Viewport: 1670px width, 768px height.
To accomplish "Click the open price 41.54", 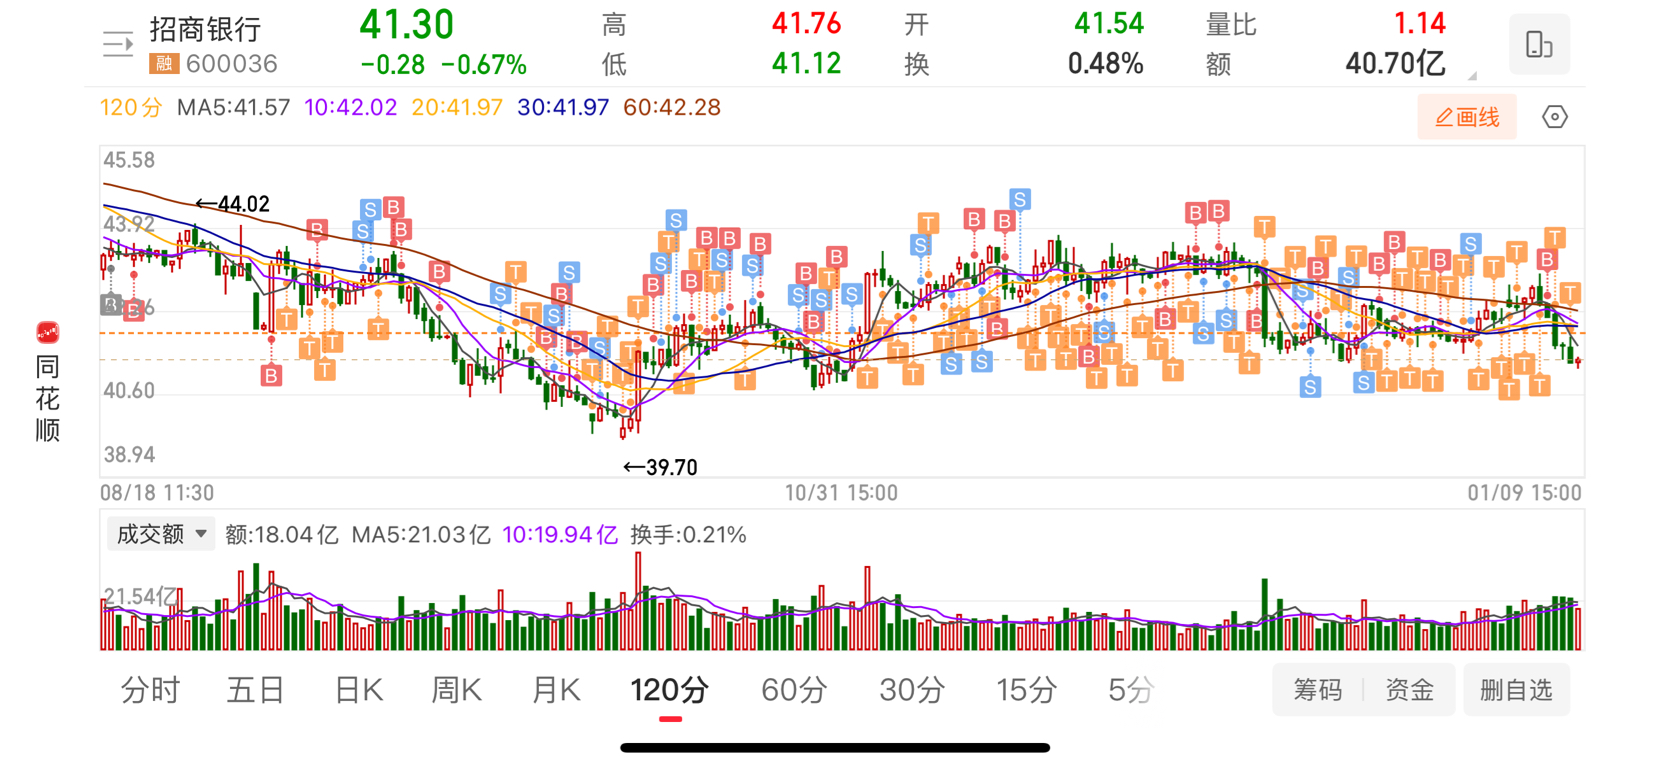I will [1108, 23].
